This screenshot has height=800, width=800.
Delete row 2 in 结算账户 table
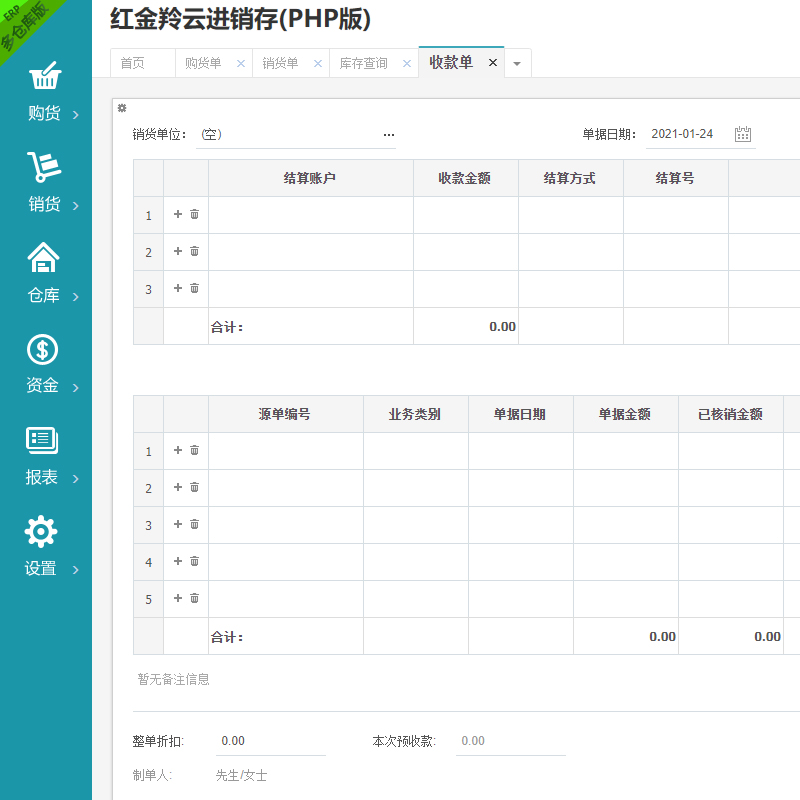(x=194, y=251)
